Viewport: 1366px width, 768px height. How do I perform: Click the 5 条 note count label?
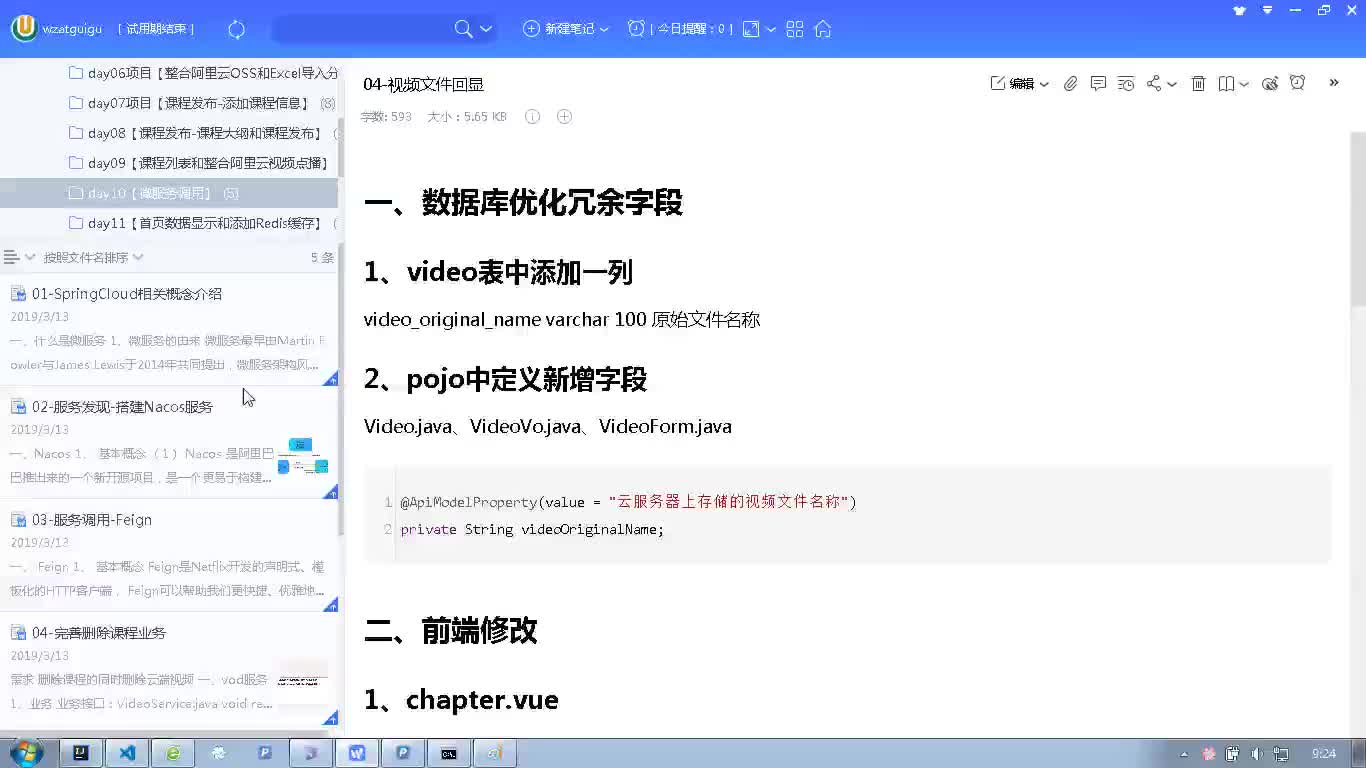[322, 257]
